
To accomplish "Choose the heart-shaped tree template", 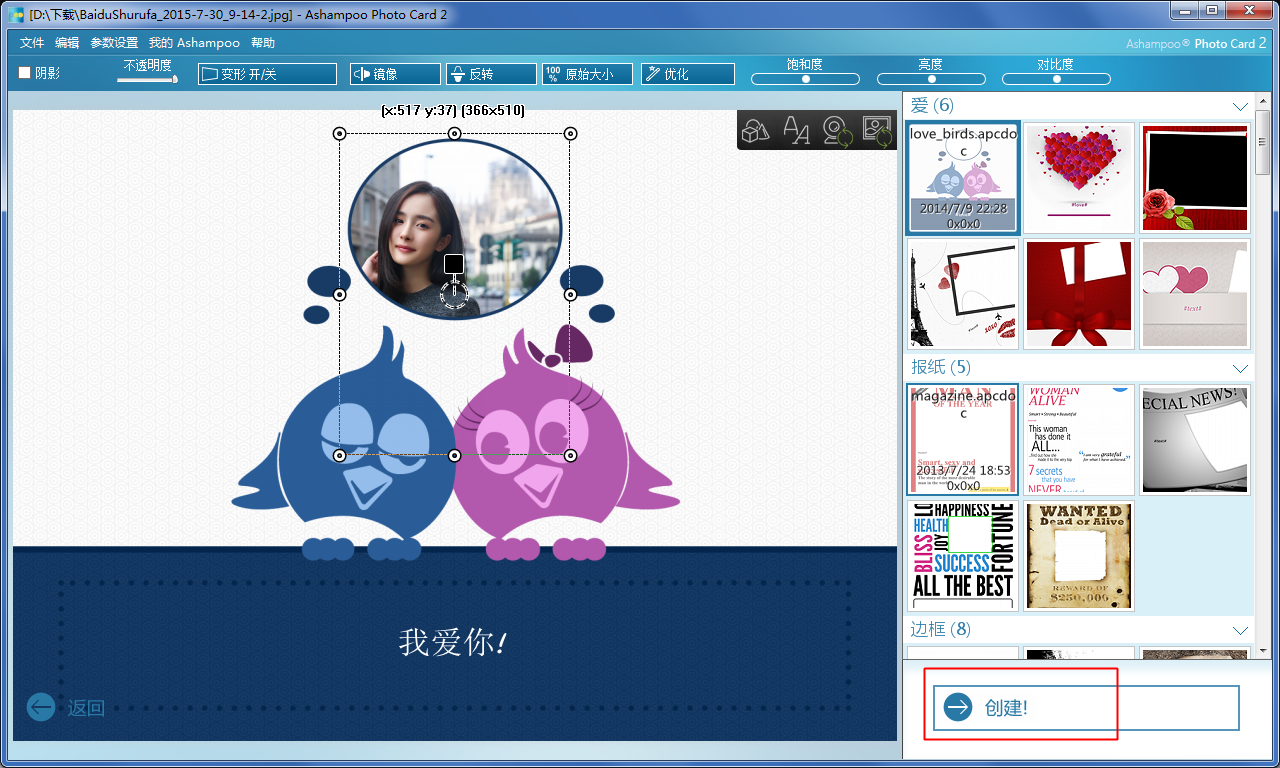I will point(1079,179).
